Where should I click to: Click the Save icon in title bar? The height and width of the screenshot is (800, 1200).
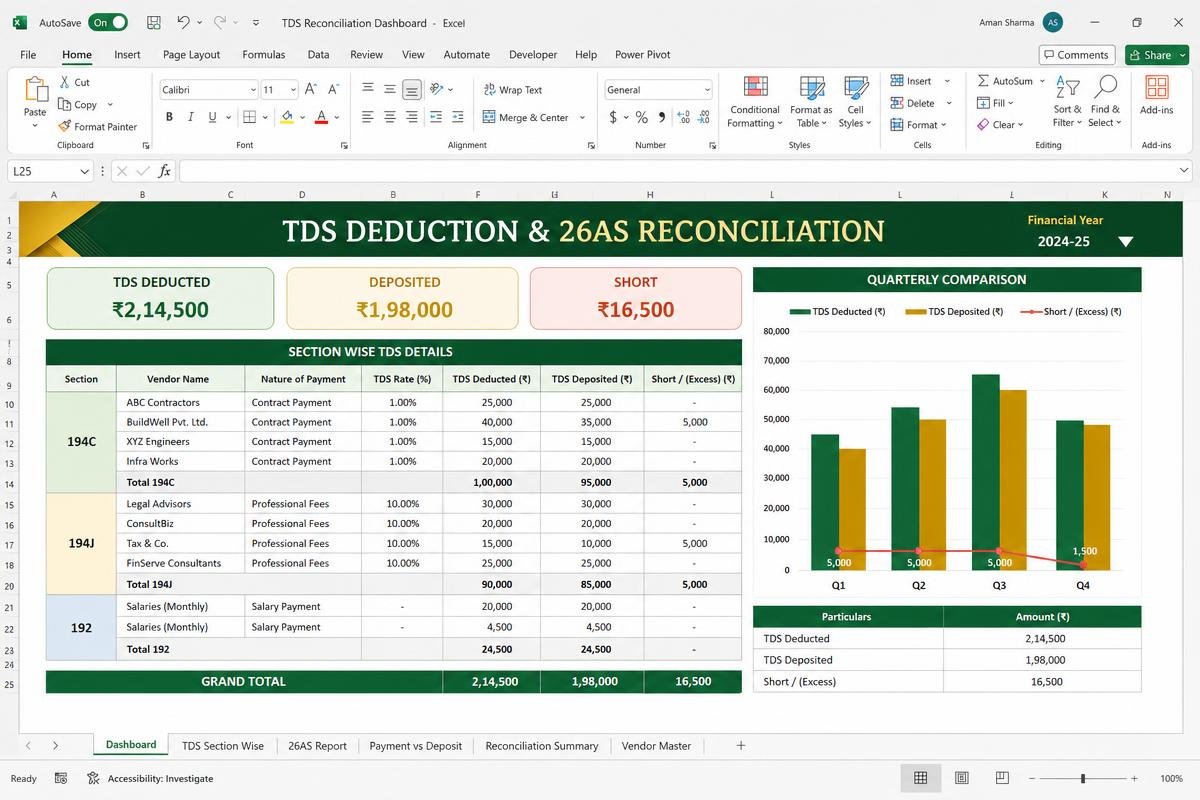coord(153,22)
